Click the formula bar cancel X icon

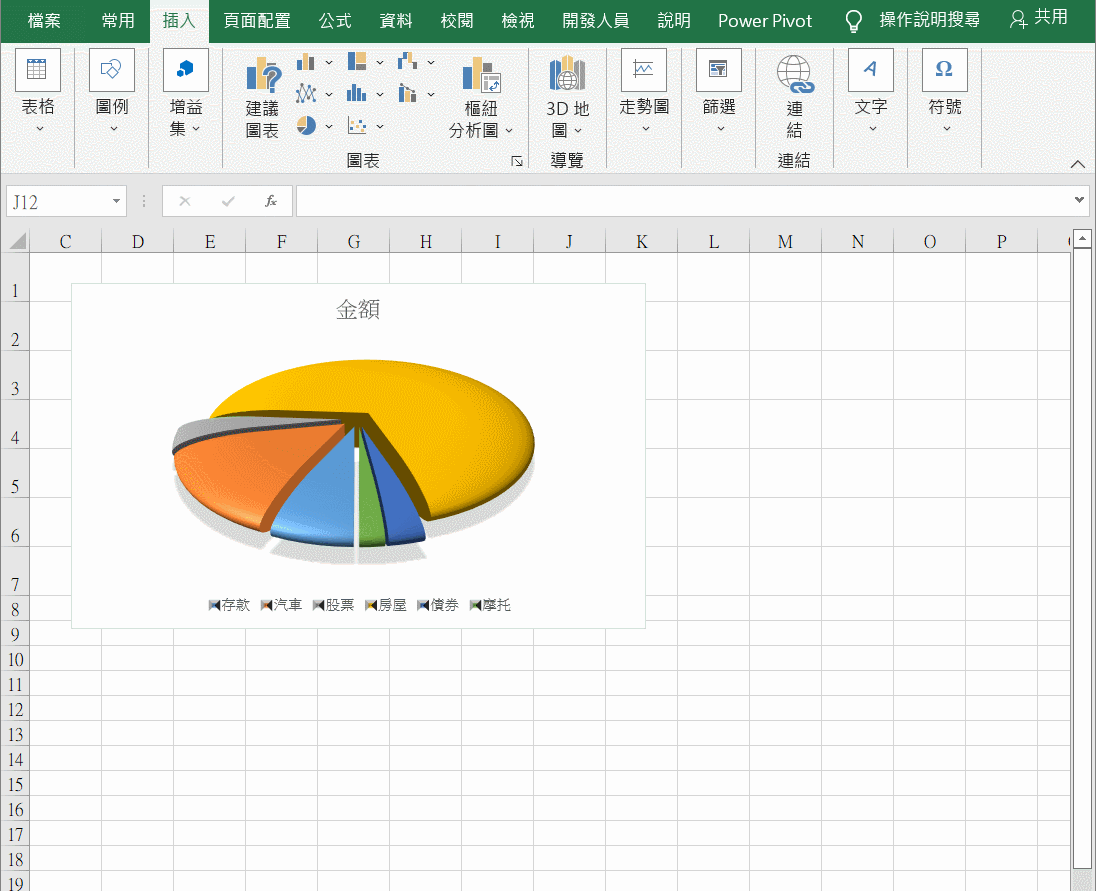tap(185, 201)
